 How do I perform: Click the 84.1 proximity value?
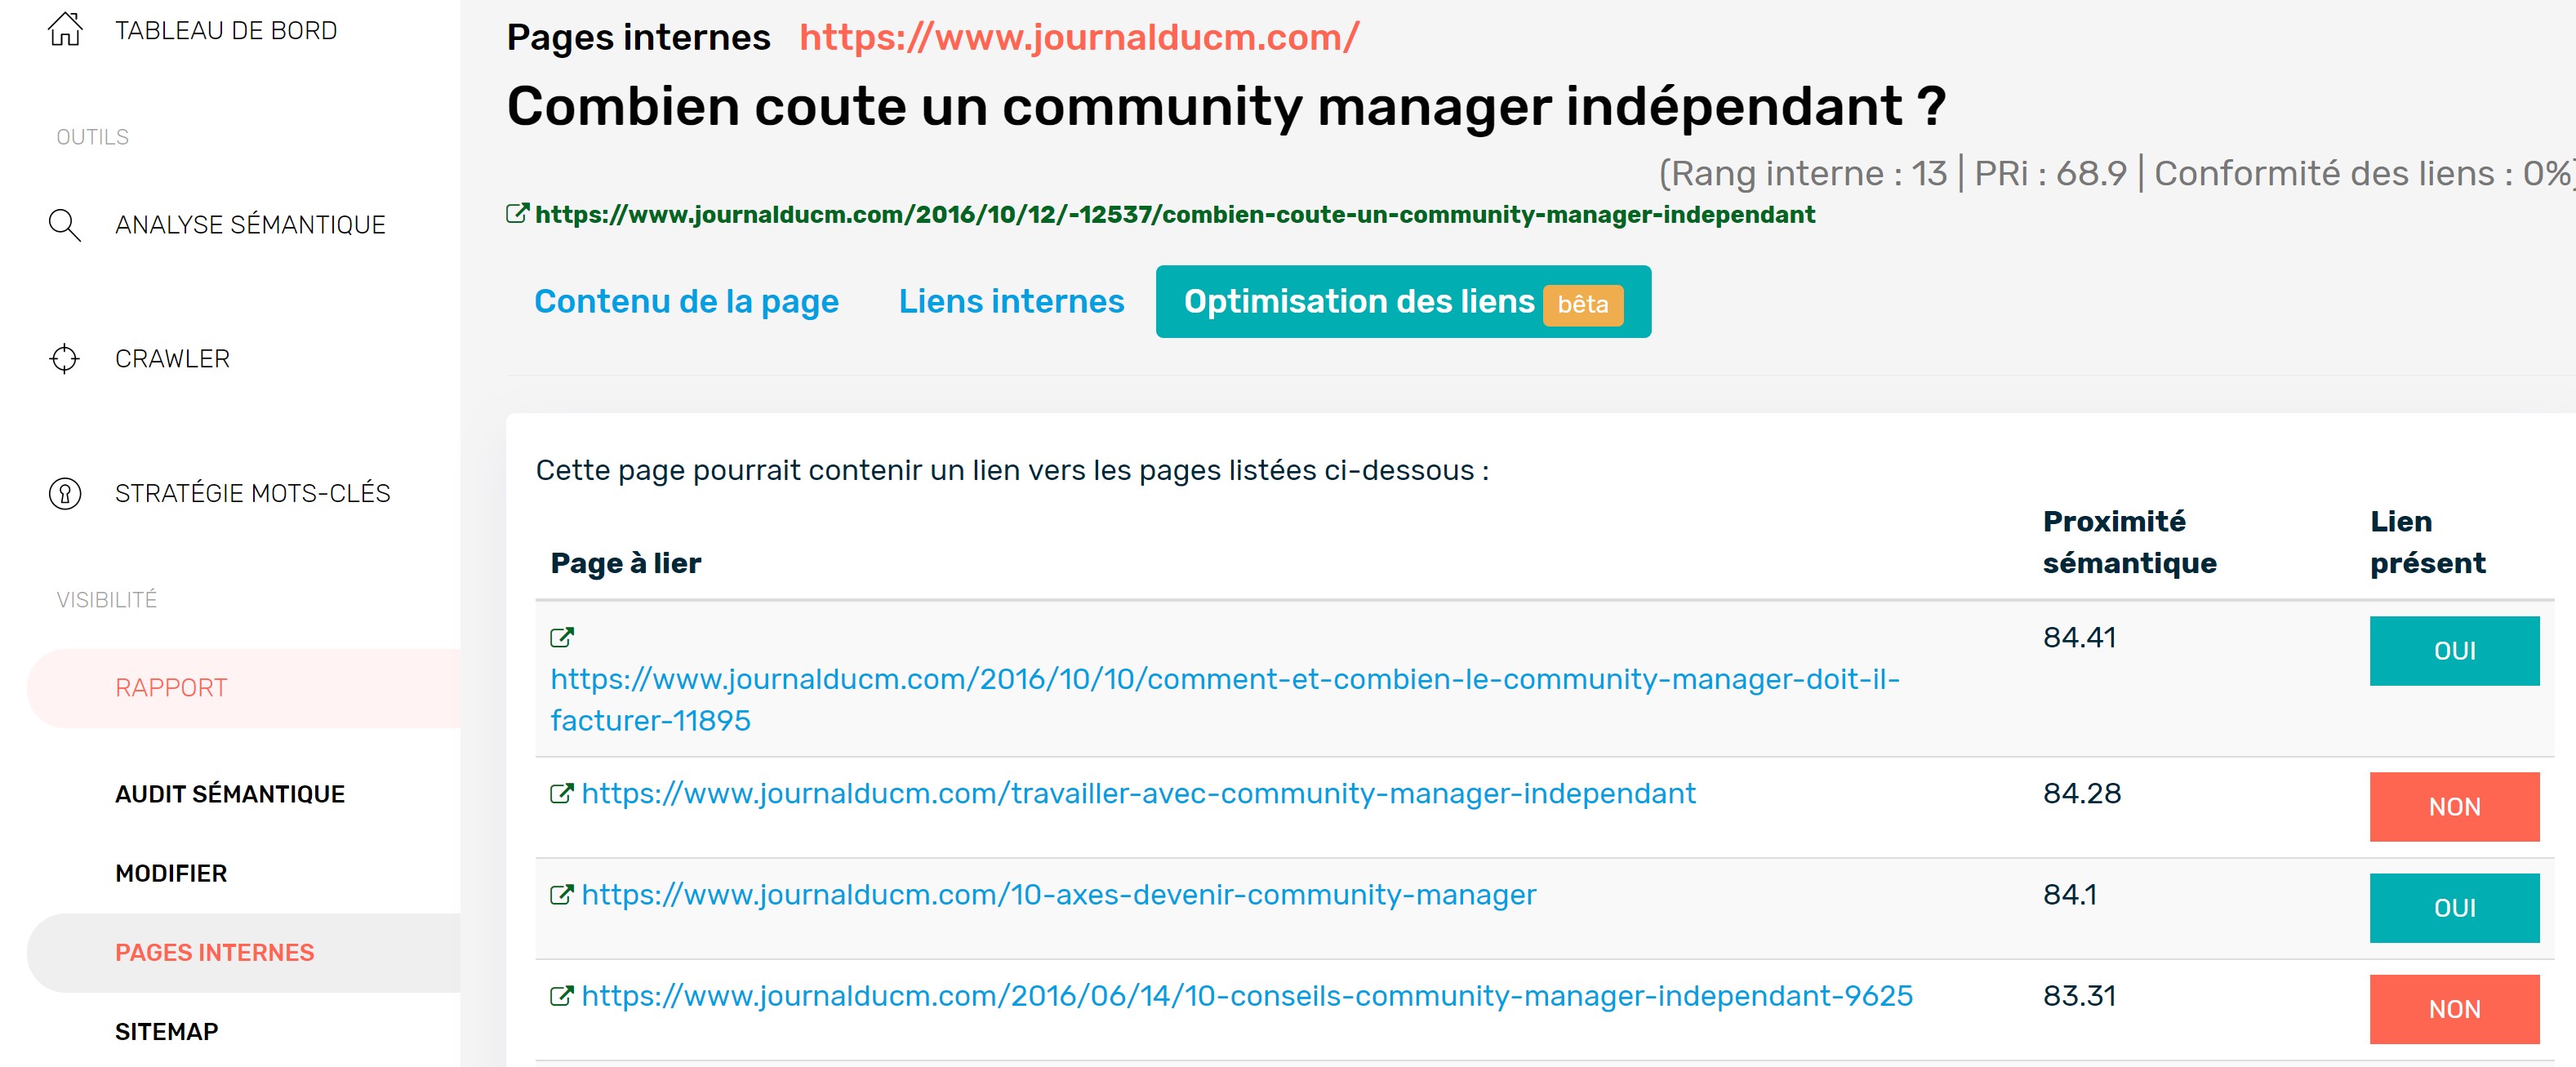[2069, 894]
